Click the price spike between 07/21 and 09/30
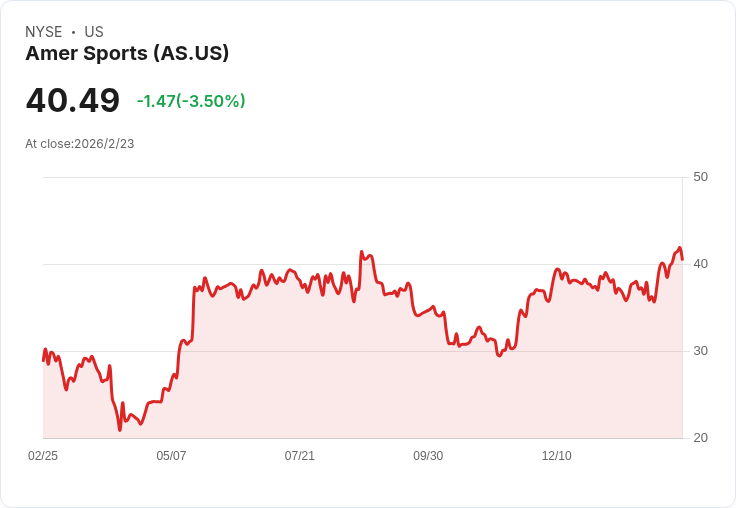Viewport: 736px width, 508px height. (362, 253)
